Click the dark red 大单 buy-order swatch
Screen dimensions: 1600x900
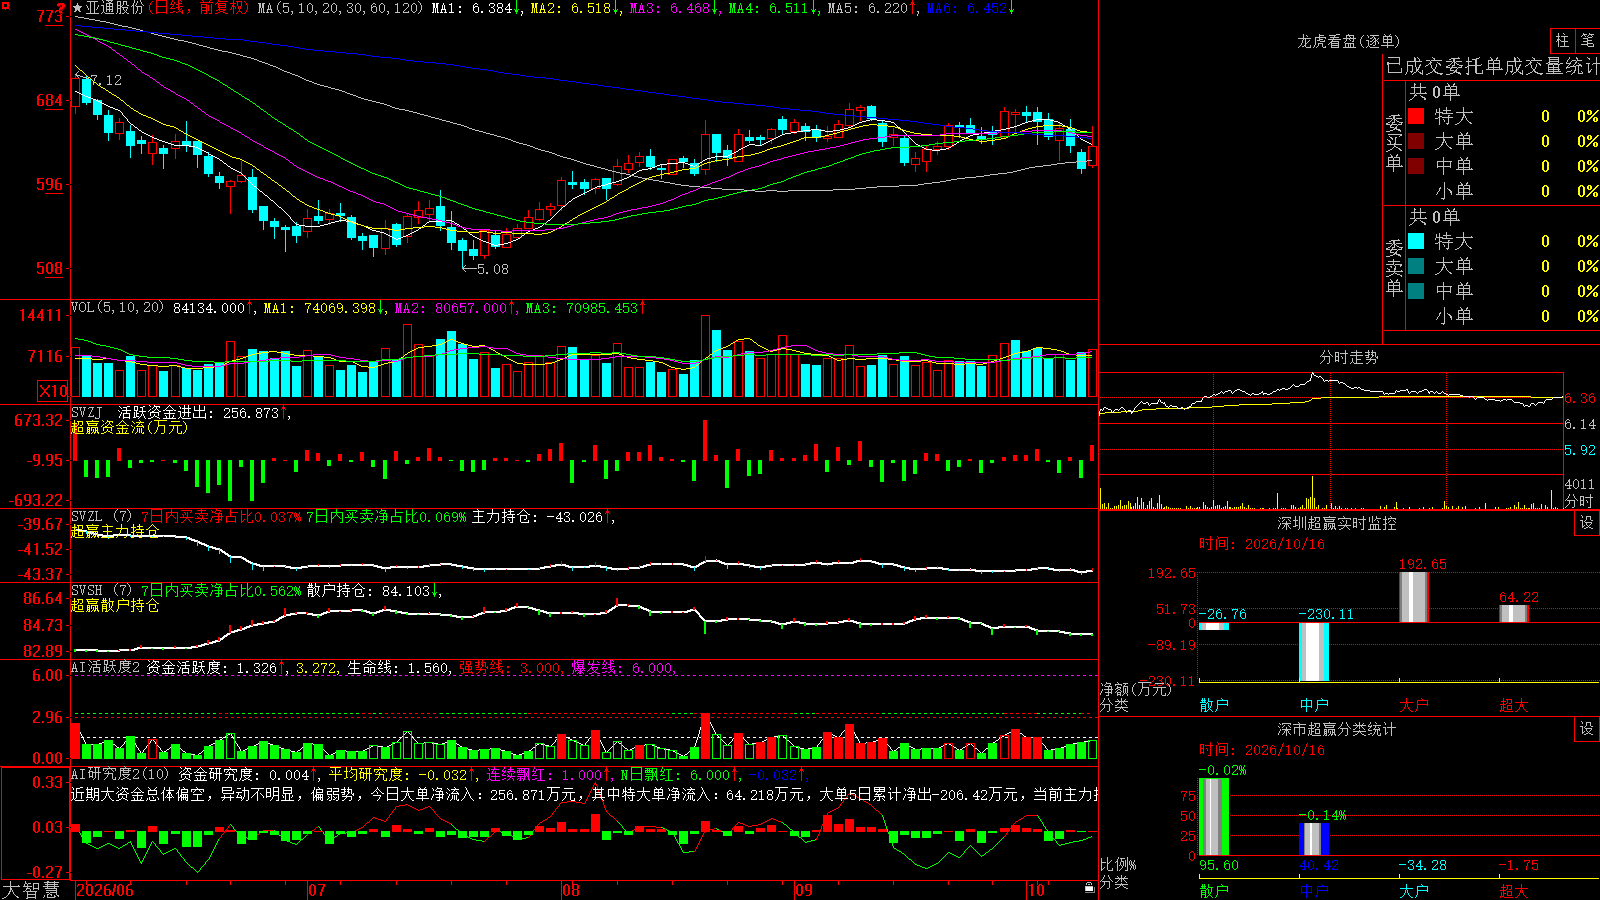(x=1416, y=141)
